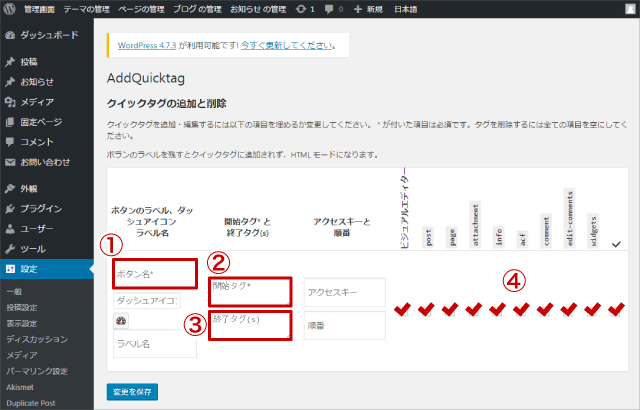Viewport: 640px width, 410px height.
Task: Toggle the acf column checkbox
Action: click(521, 309)
